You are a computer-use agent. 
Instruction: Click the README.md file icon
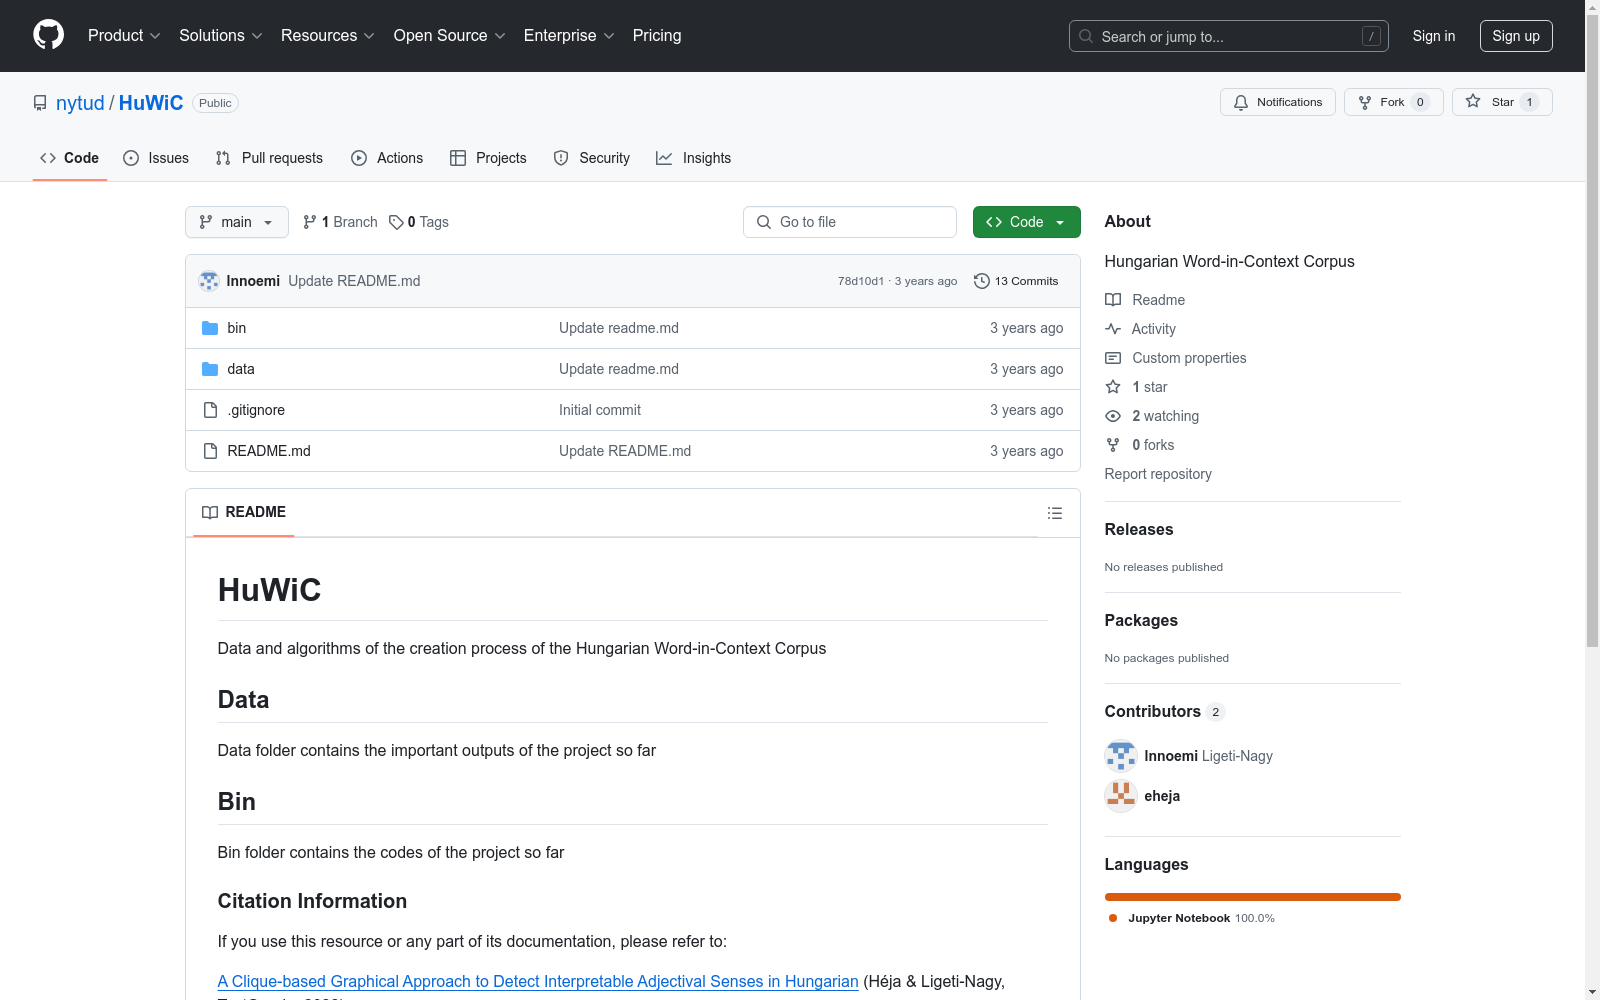210,451
